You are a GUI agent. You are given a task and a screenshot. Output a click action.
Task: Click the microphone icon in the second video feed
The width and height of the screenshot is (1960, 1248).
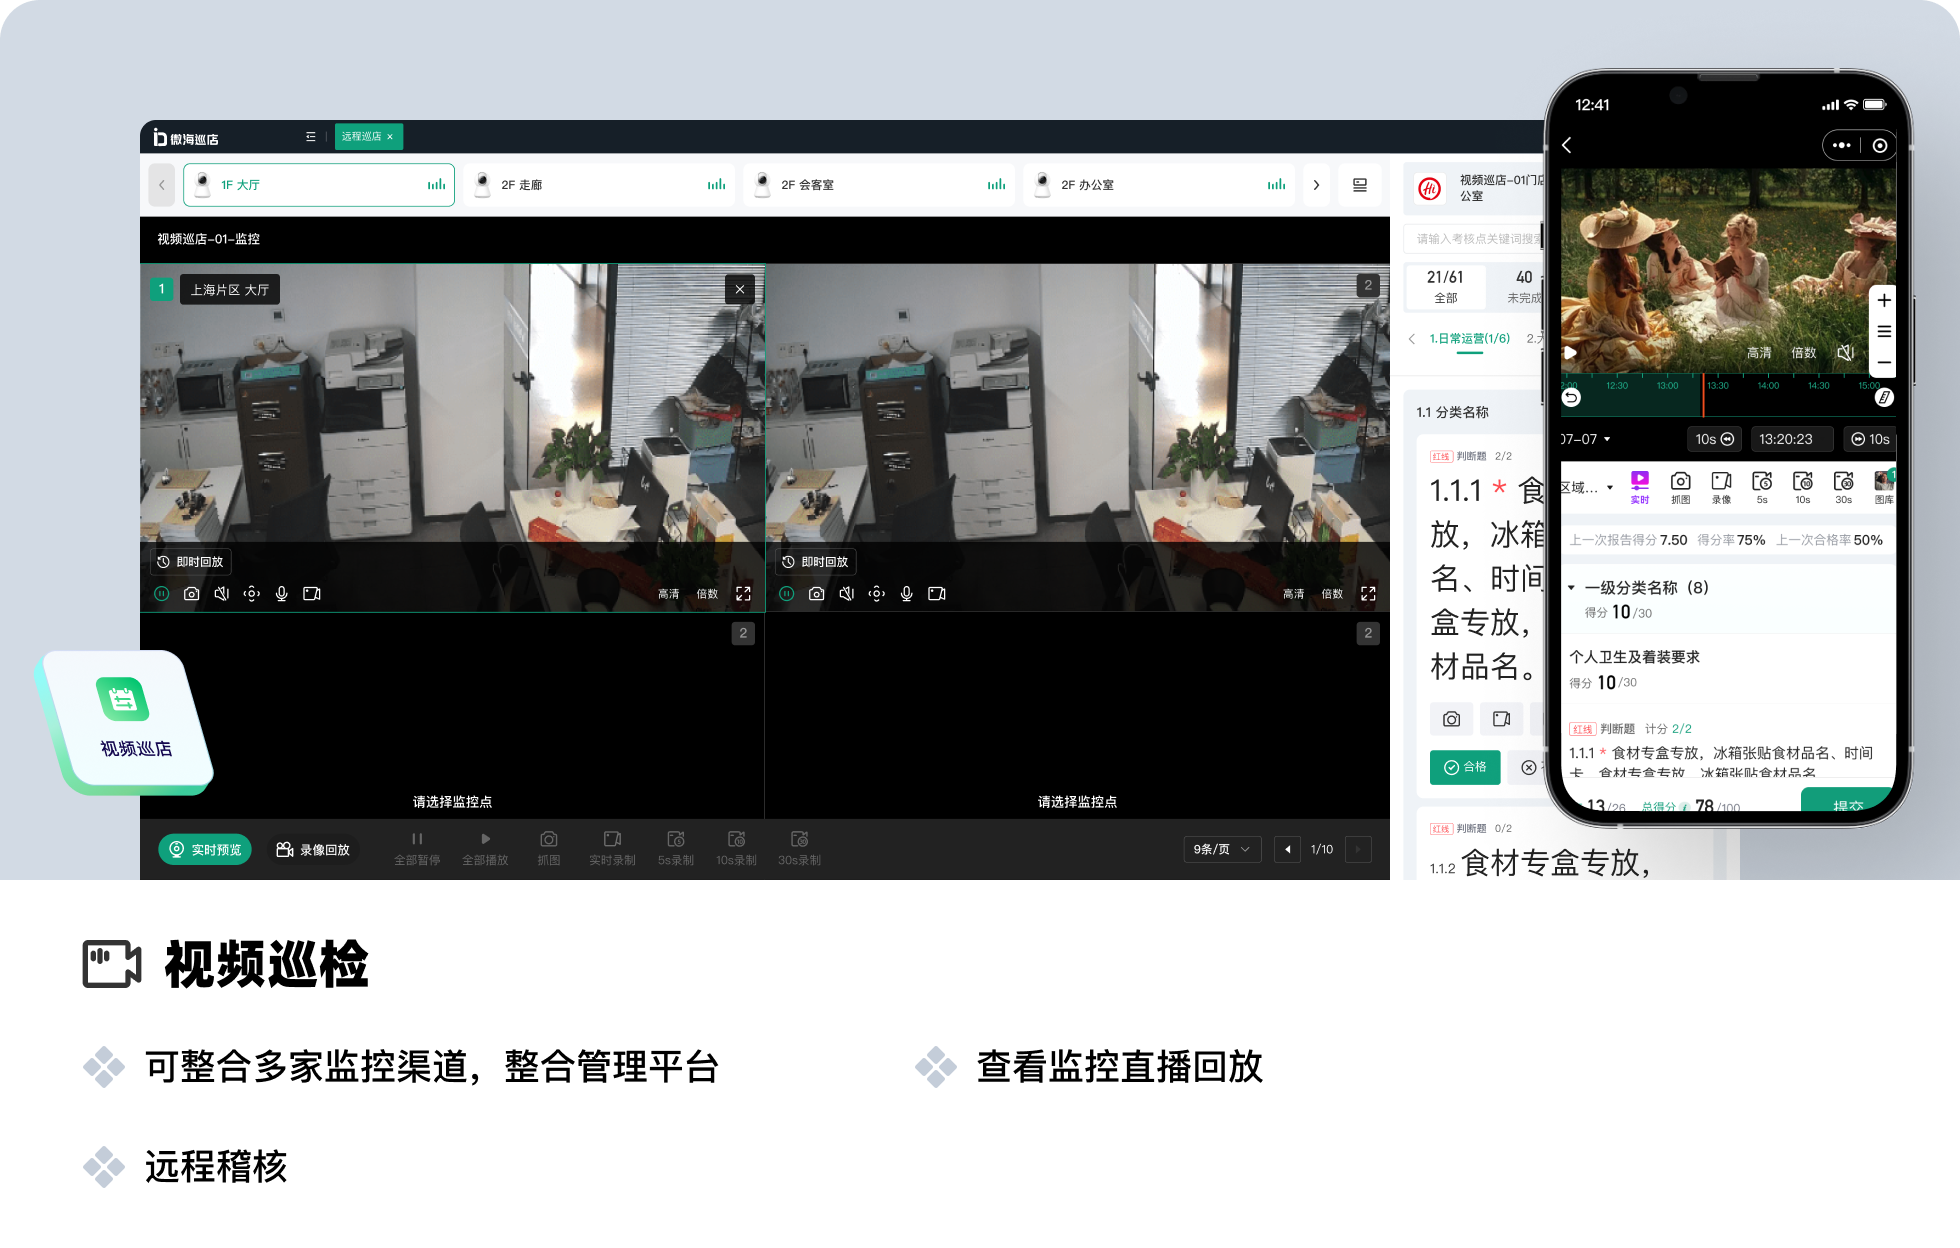pyautogui.click(x=906, y=594)
